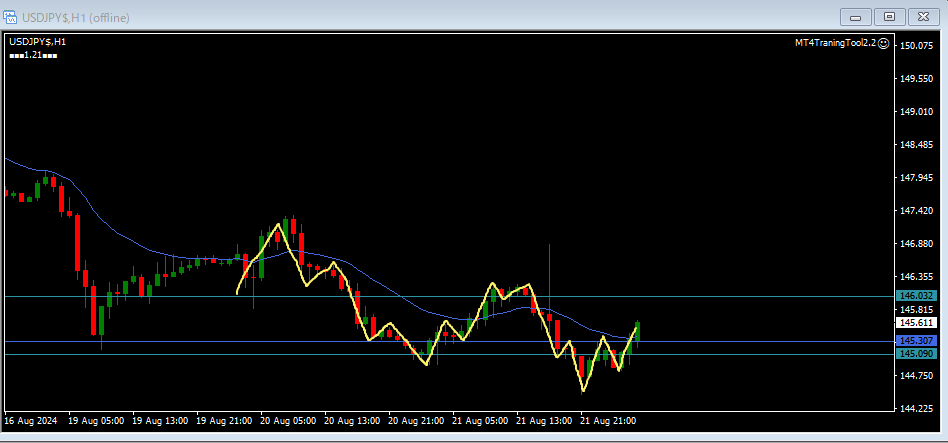
Task: Click the 146.032 price level tag
Action: click(916, 296)
